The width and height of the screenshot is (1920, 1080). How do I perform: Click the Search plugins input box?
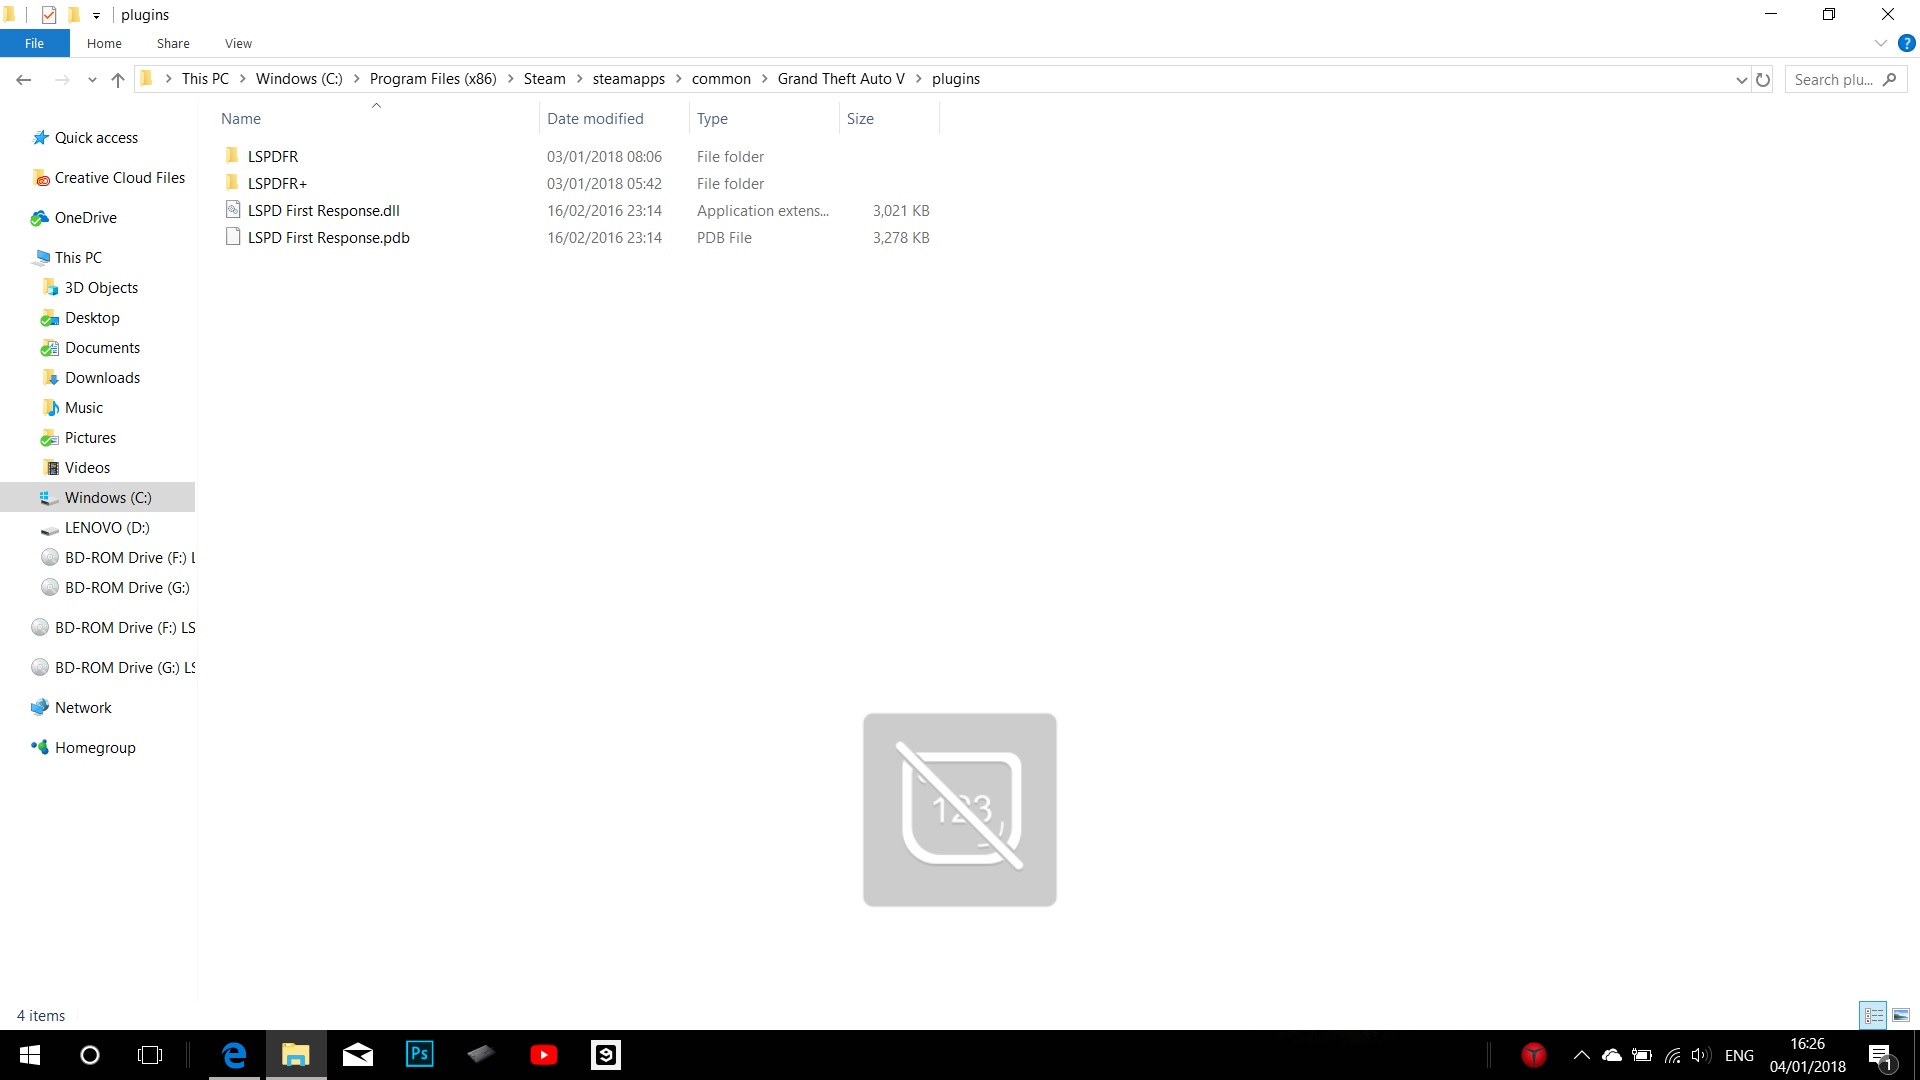point(1834,79)
